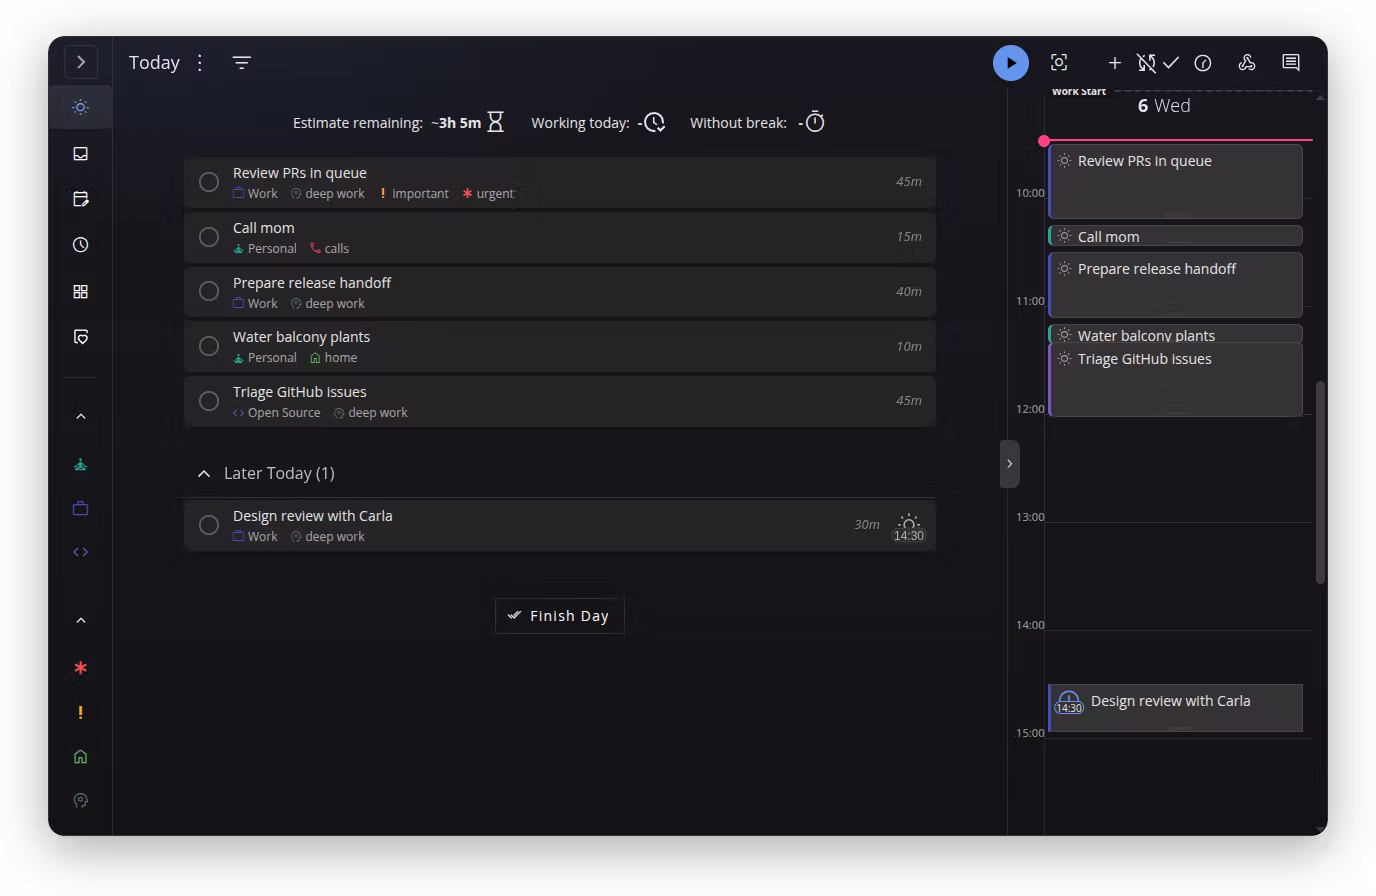Start the task tracking play button
This screenshot has width=1376, height=896.
(x=1010, y=63)
